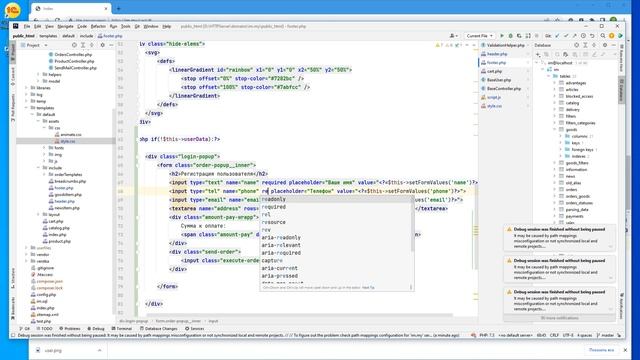Open the Debug tool window
640x360 pixels.
(x=96, y=329)
